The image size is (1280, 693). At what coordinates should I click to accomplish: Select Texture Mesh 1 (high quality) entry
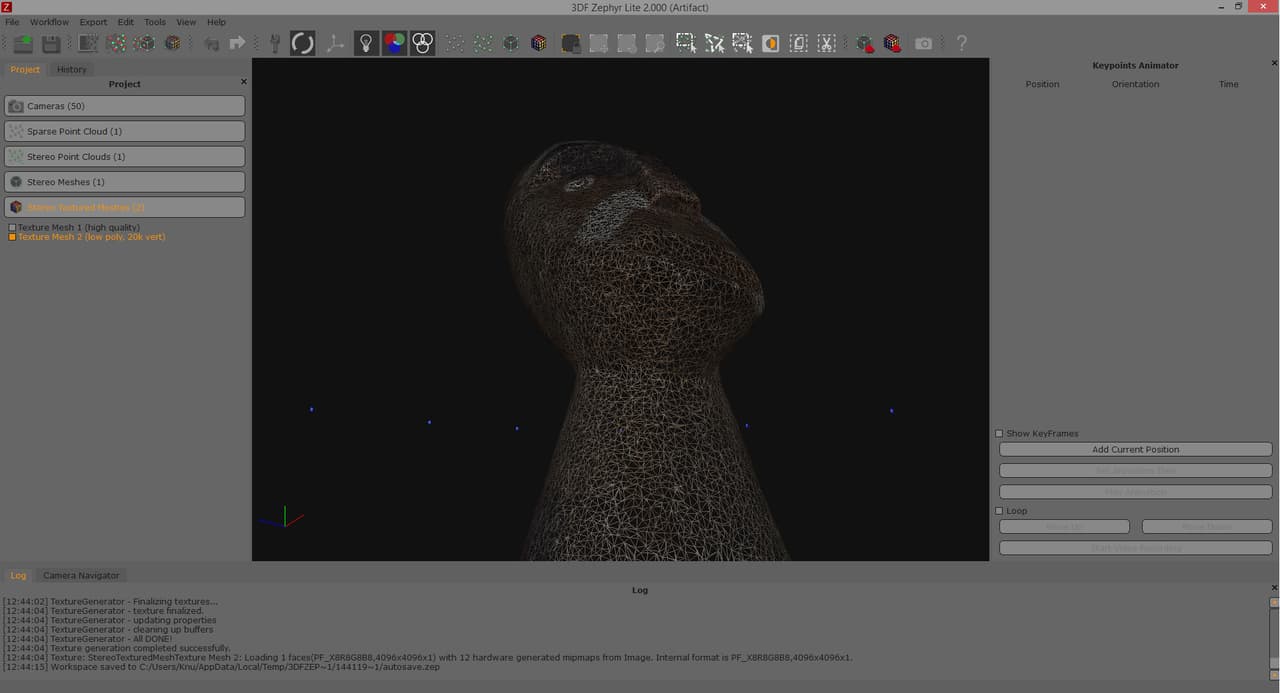79,228
